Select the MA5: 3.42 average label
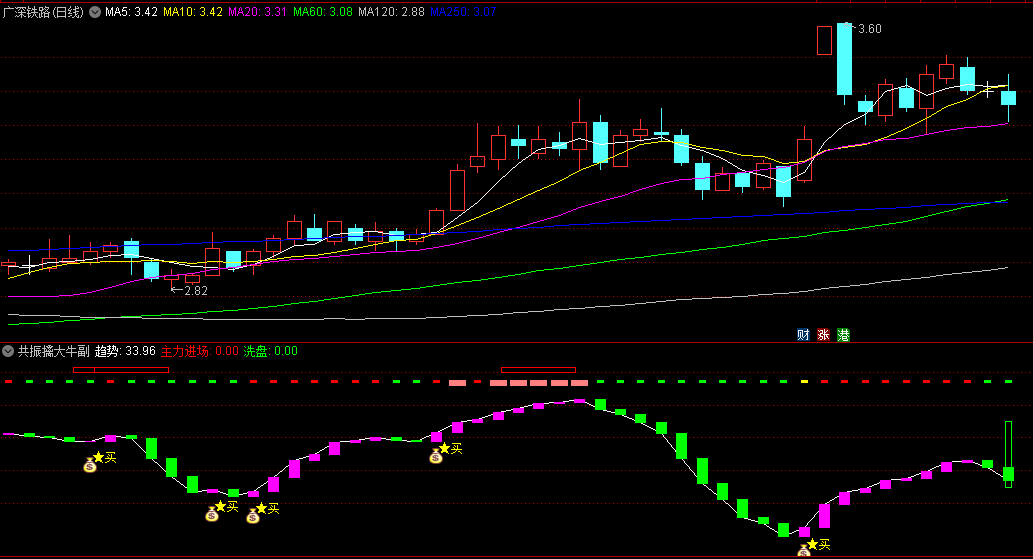The height and width of the screenshot is (559, 1033). (131, 12)
